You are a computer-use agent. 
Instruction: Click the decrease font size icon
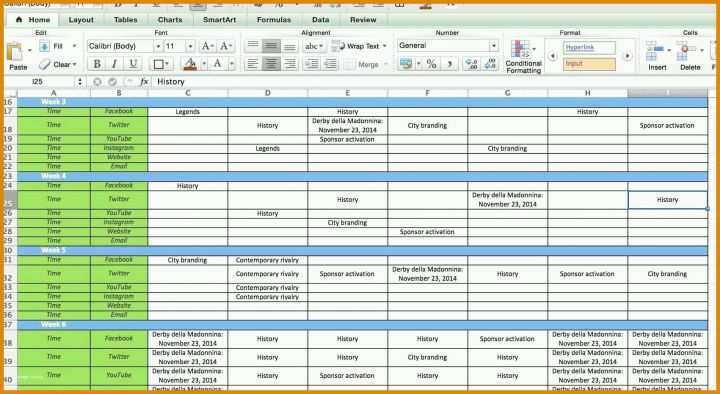coord(225,46)
